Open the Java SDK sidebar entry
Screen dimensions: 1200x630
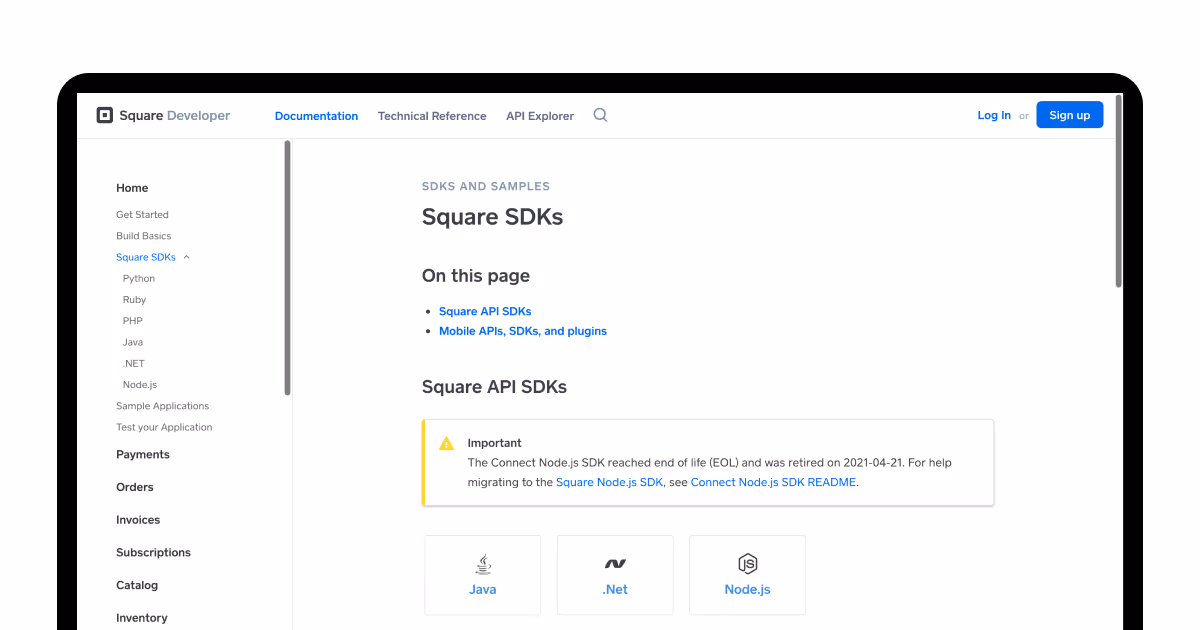(133, 342)
